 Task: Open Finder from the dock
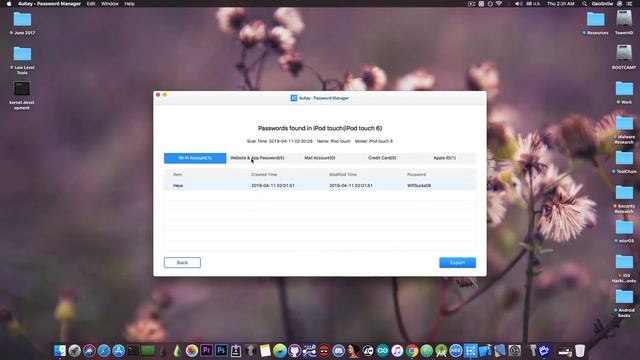[x=60, y=350]
